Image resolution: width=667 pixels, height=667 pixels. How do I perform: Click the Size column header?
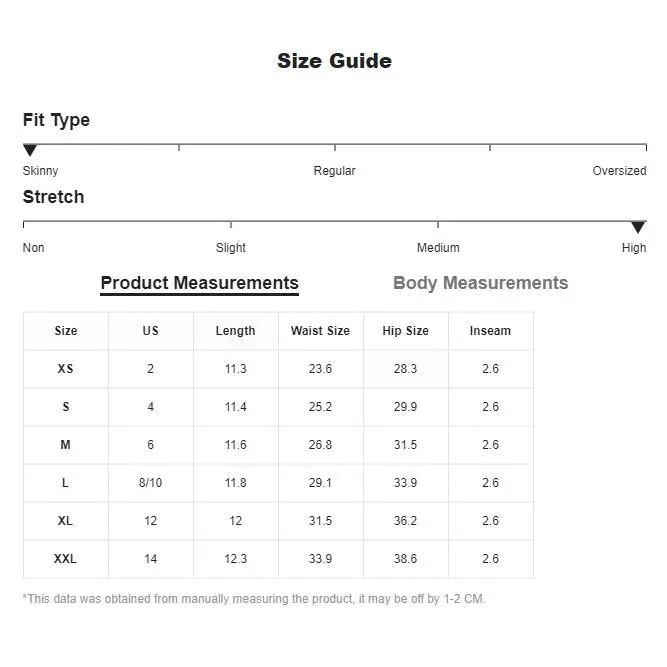[66, 331]
